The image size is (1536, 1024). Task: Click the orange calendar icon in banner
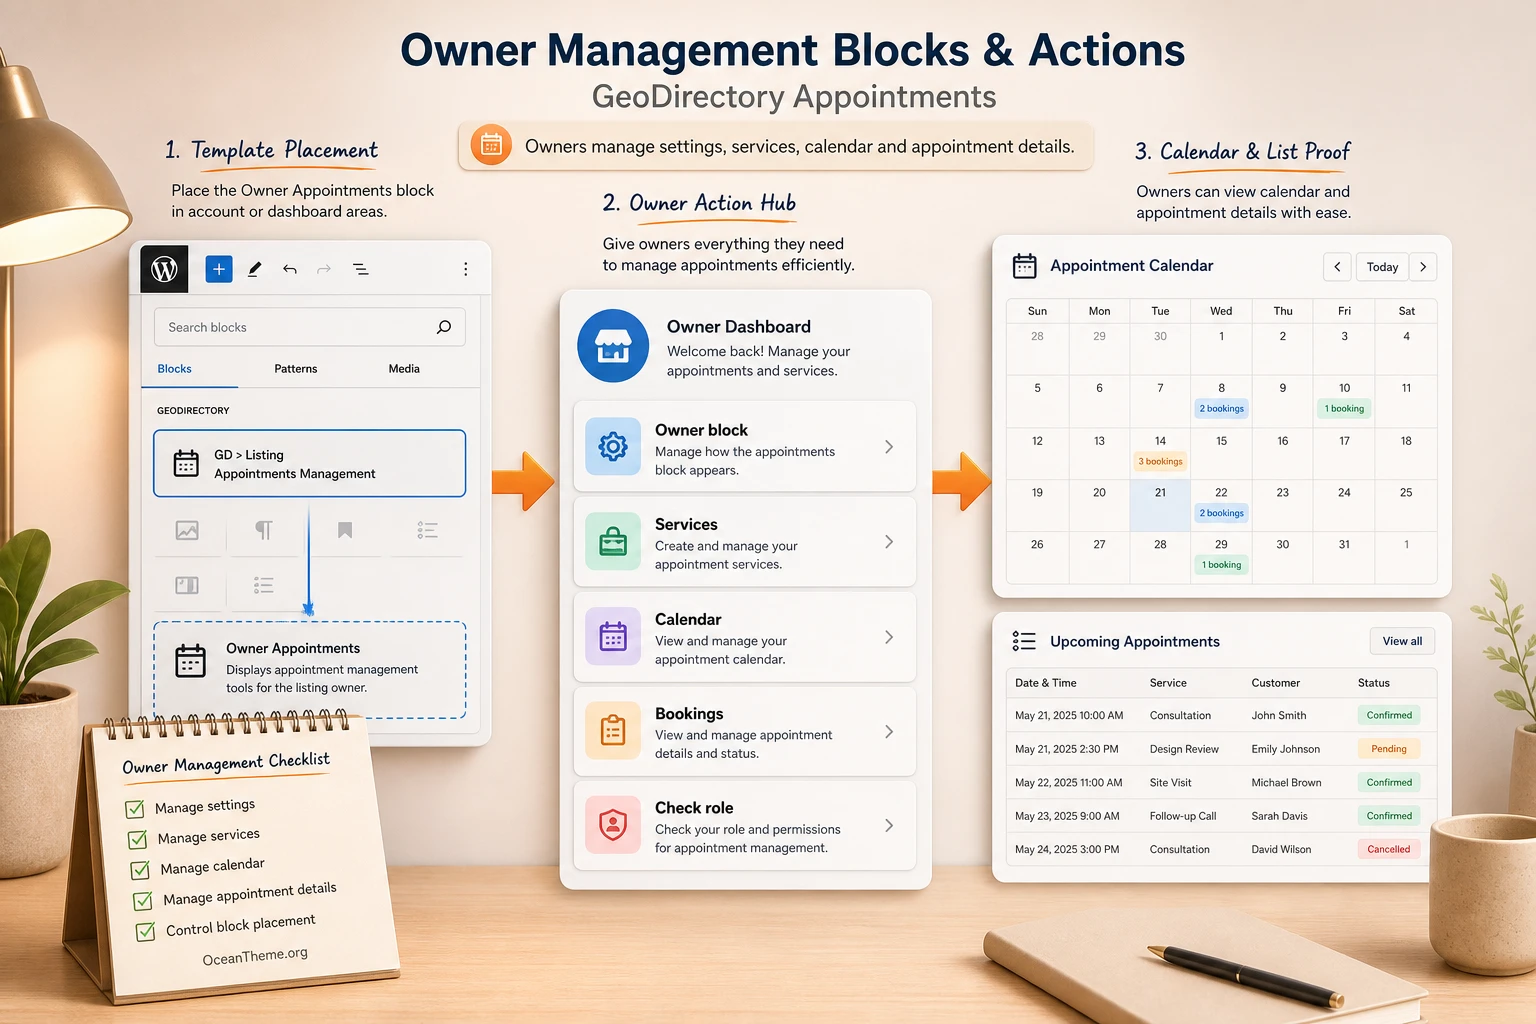click(x=491, y=146)
